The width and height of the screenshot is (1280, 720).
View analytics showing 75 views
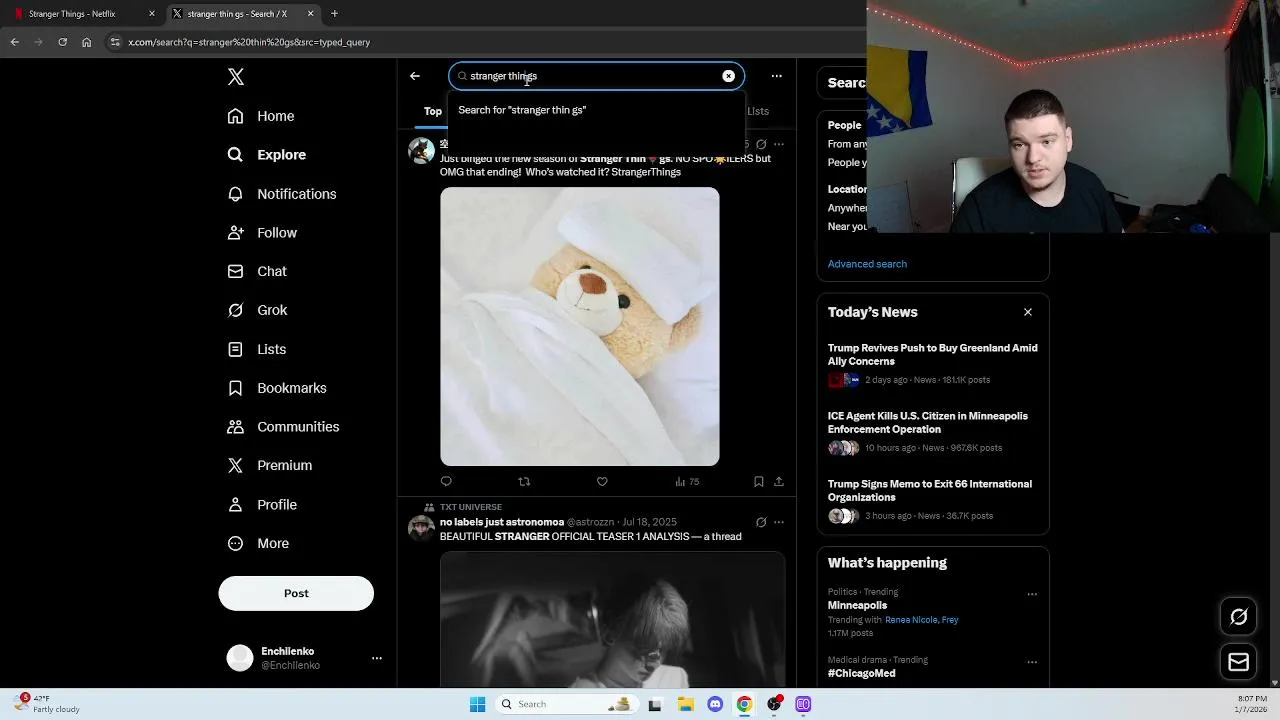(x=687, y=482)
